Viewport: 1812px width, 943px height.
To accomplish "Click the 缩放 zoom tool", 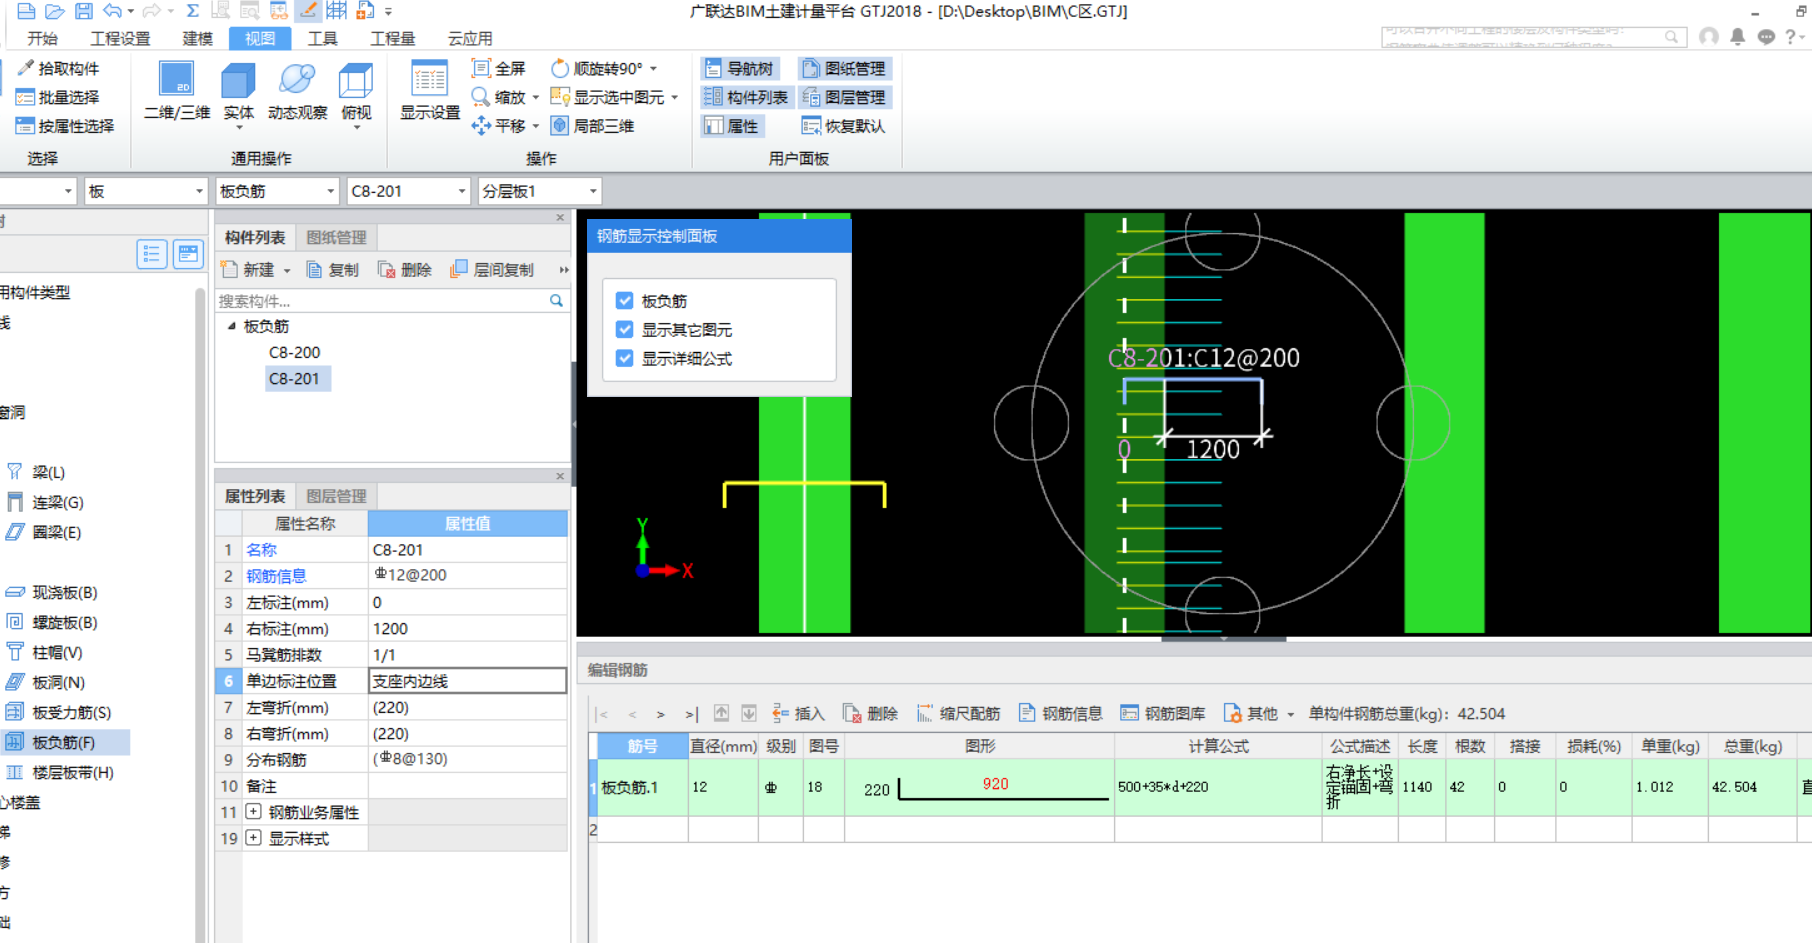I will tap(499, 97).
